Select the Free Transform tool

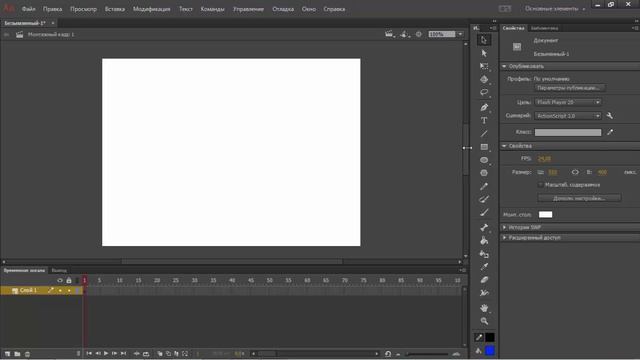point(484,66)
